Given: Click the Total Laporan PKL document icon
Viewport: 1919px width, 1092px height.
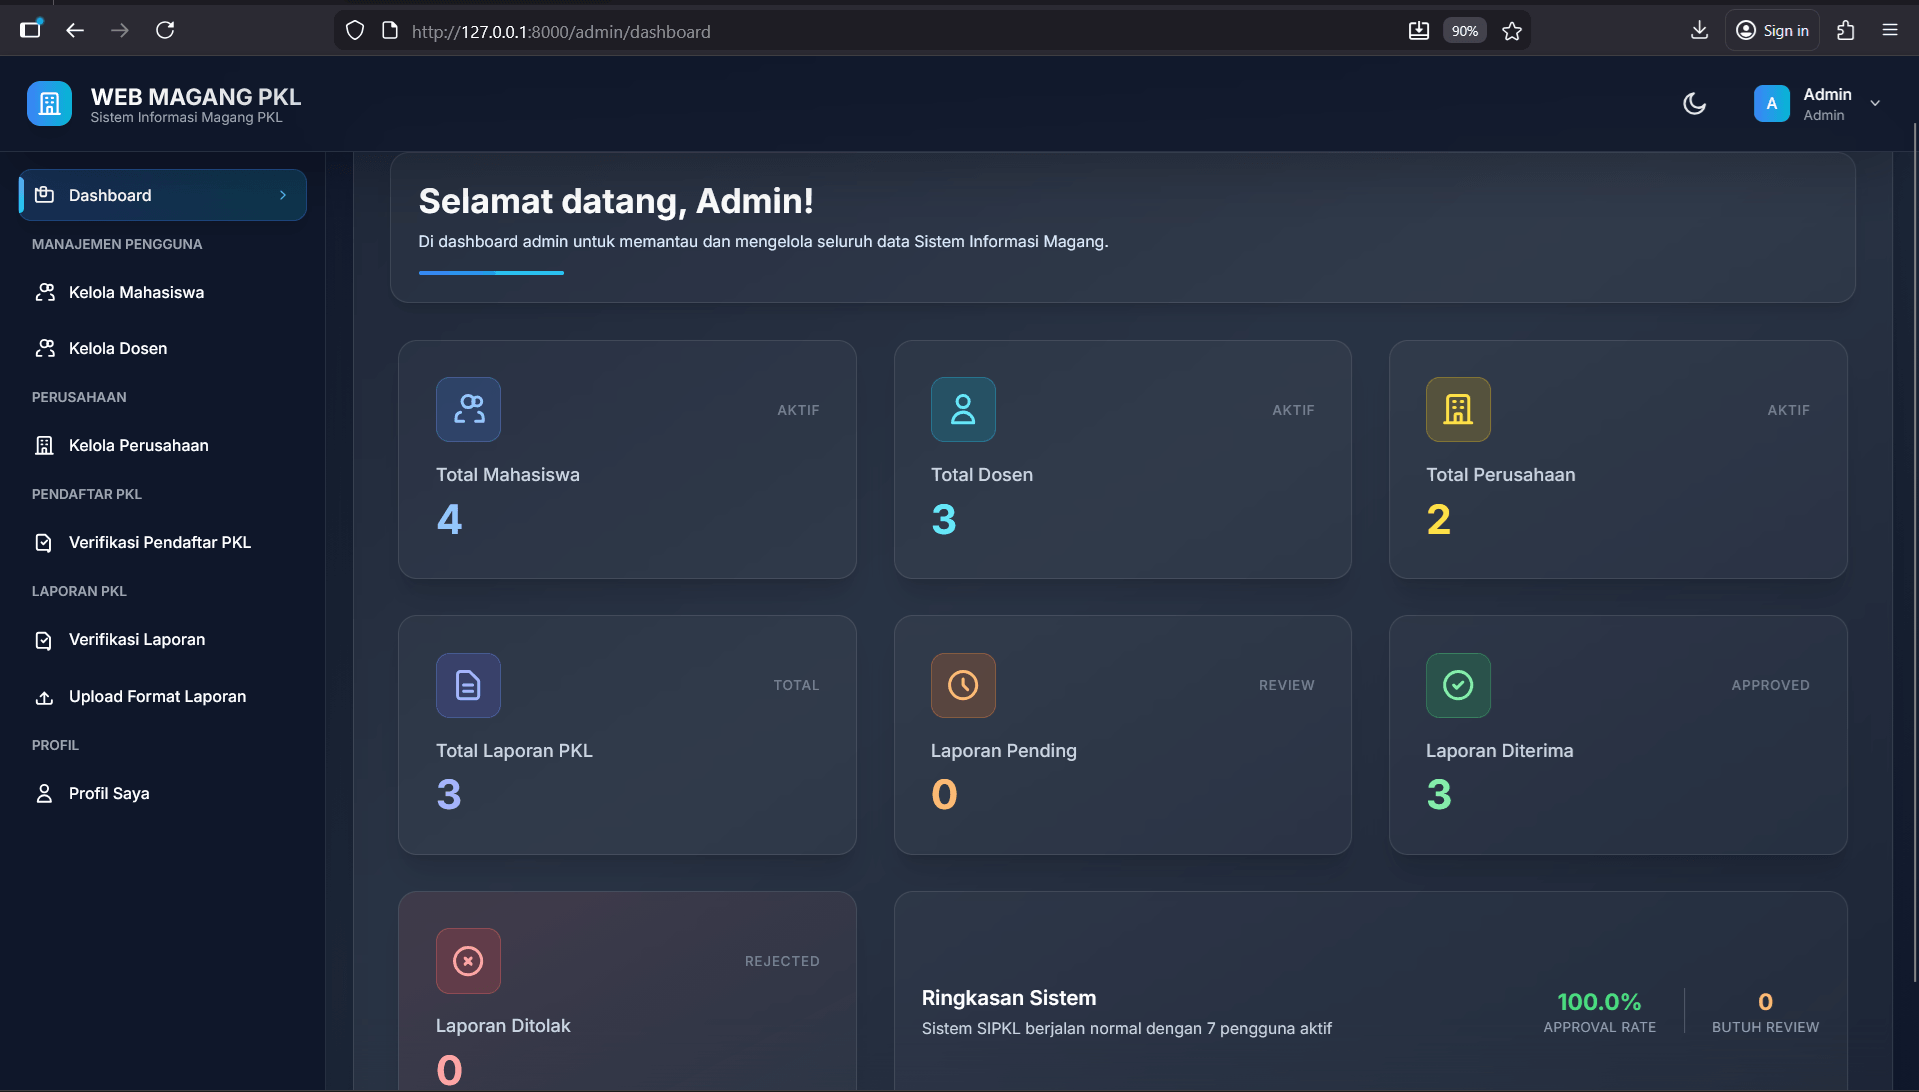Looking at the screenshot, I should [x=468, y=685].
